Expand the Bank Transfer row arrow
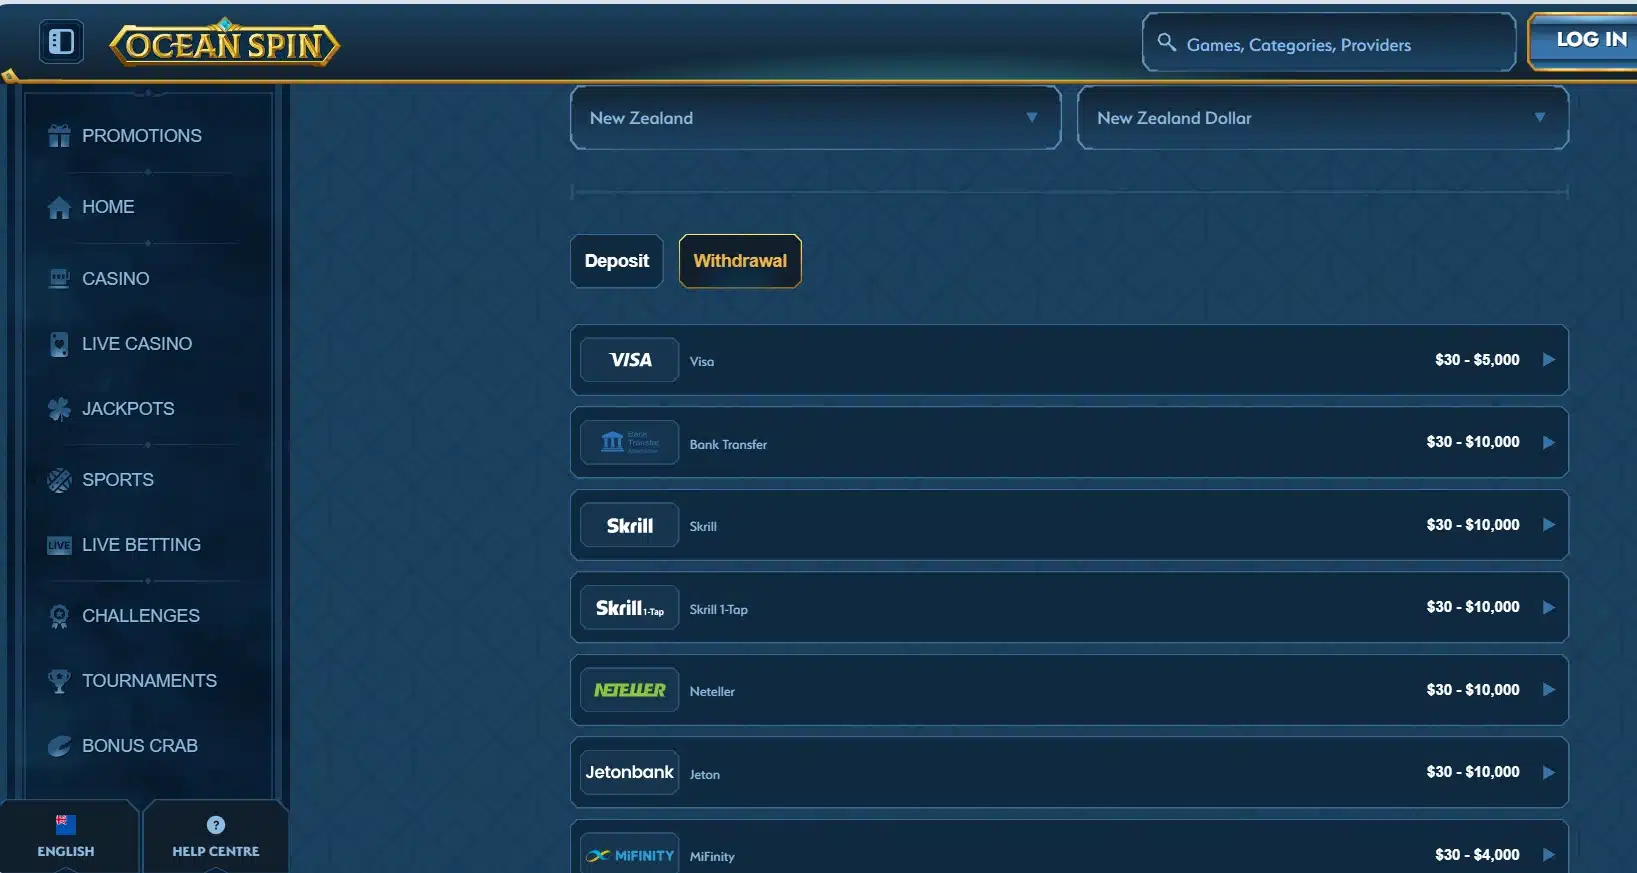 1548,442
